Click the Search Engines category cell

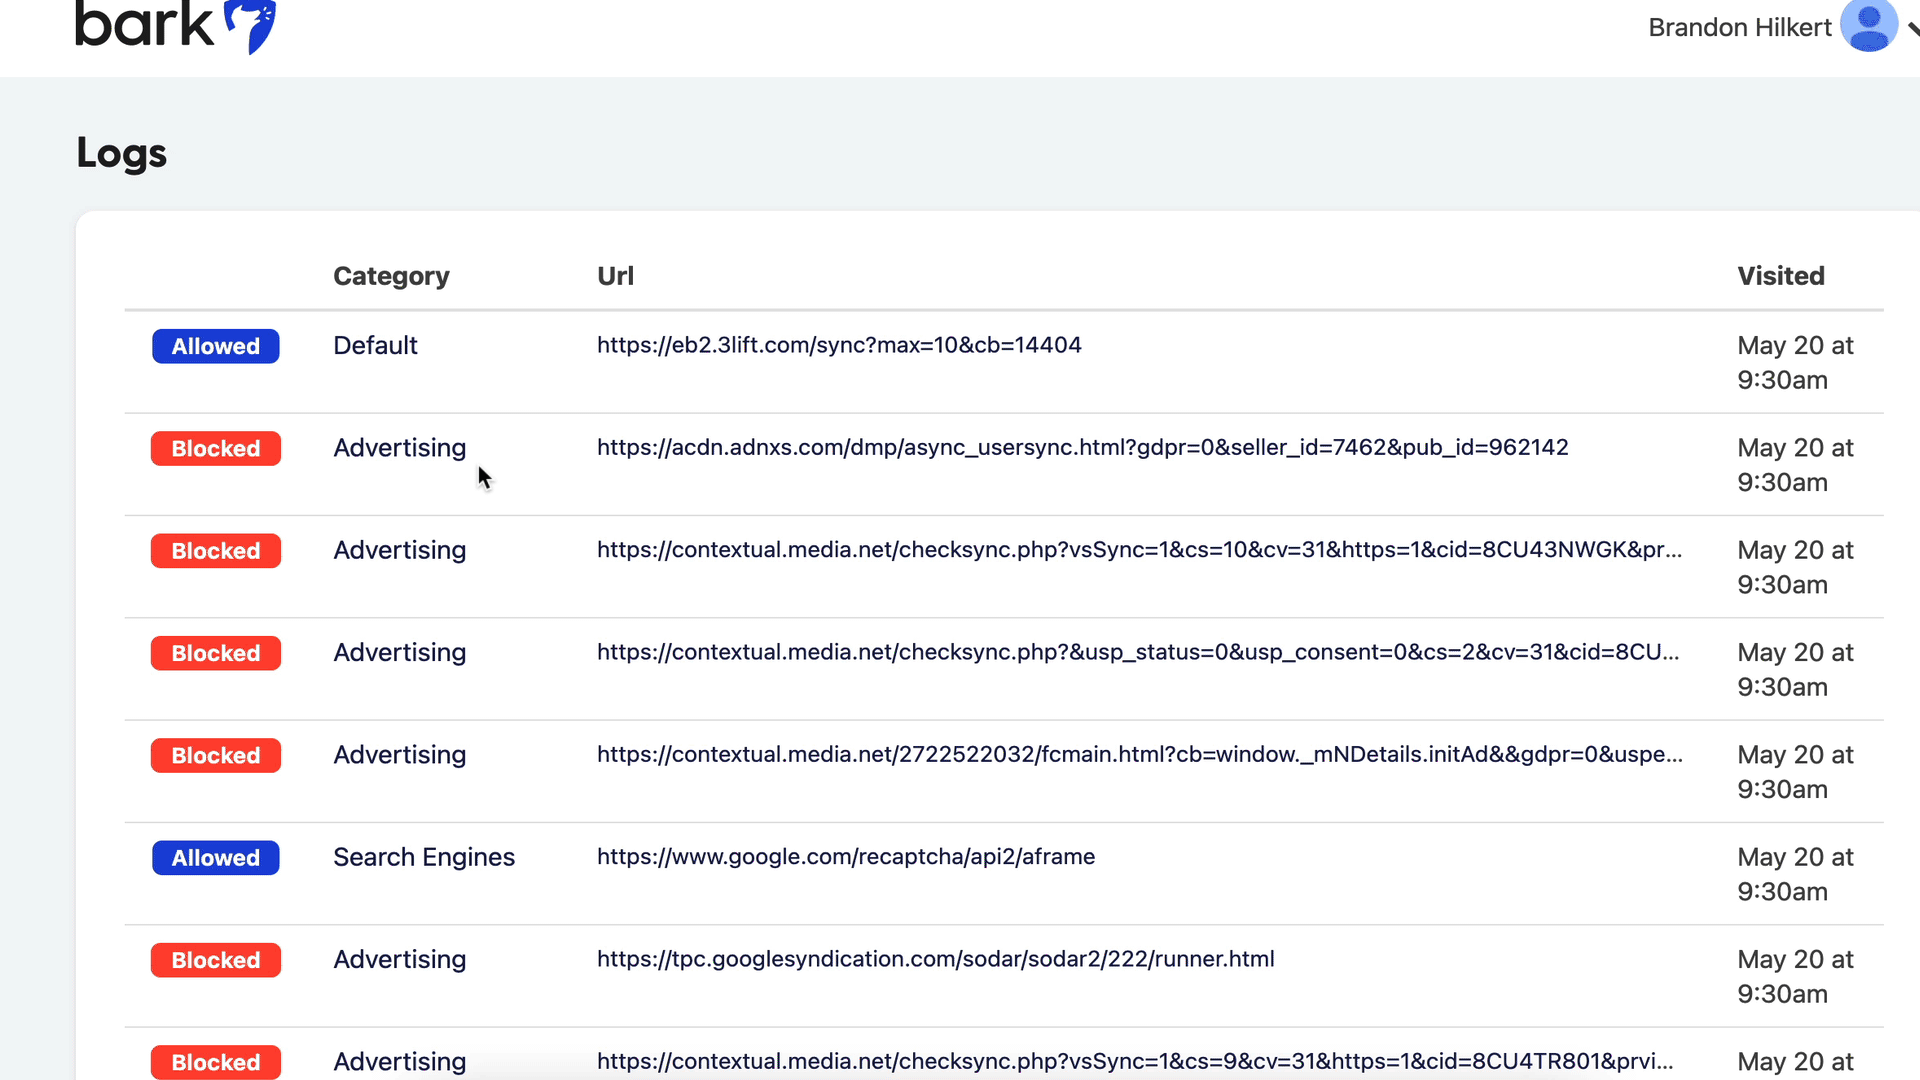coord(423,857)
